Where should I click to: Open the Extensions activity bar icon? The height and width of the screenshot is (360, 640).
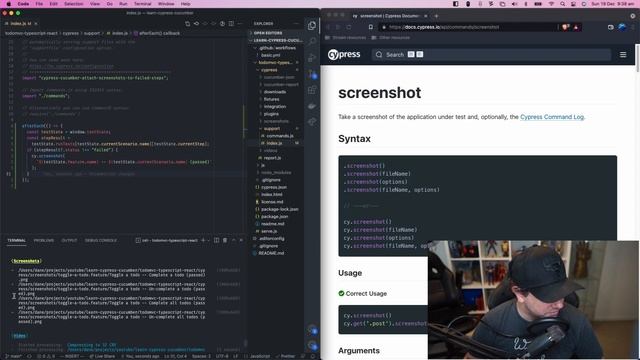pos(312,90)
